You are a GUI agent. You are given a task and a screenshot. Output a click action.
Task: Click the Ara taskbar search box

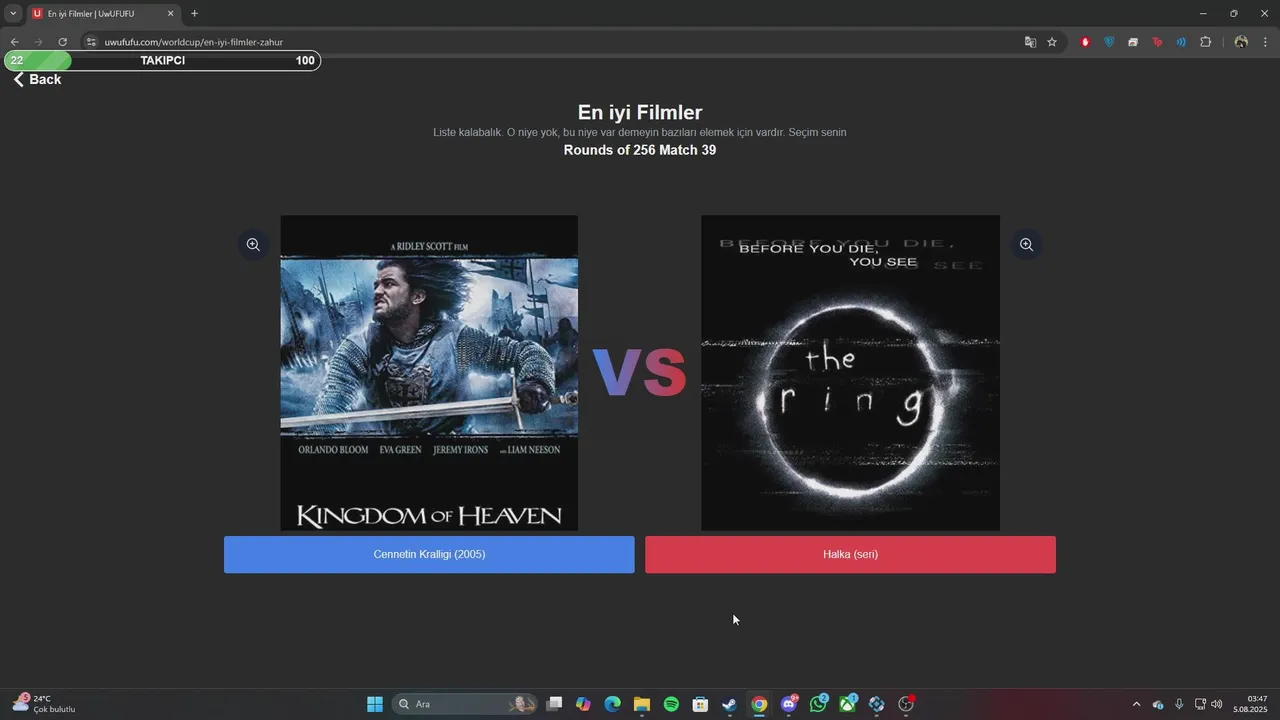pyautogui.click(x=465, y=704)
